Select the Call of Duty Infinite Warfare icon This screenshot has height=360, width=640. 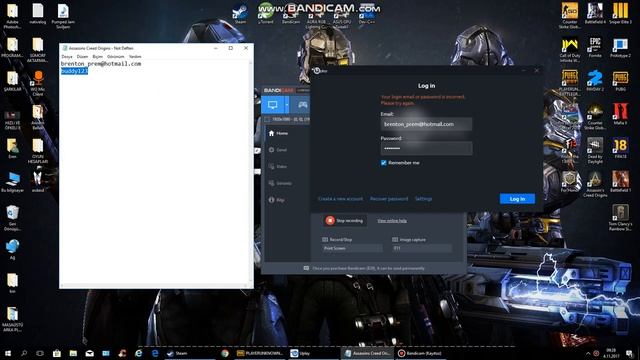point(570,49)
